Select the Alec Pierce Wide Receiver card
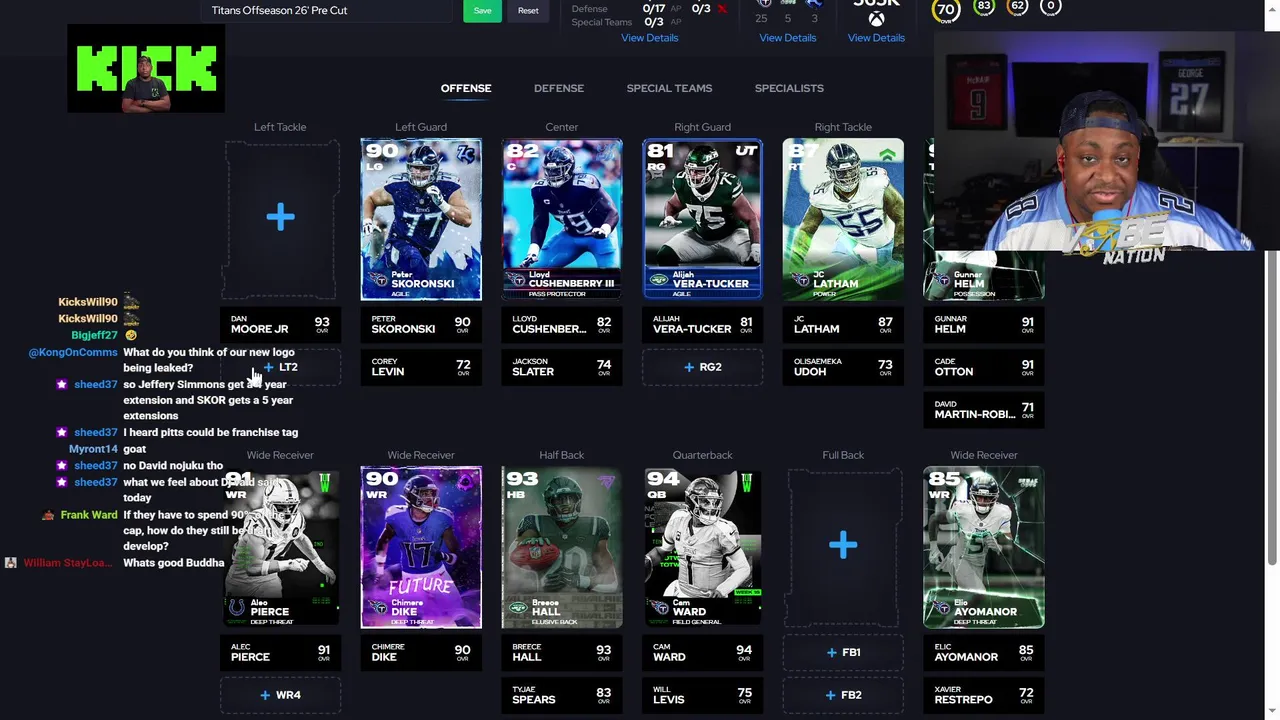Screen dimensions: 1280x720 280,547
